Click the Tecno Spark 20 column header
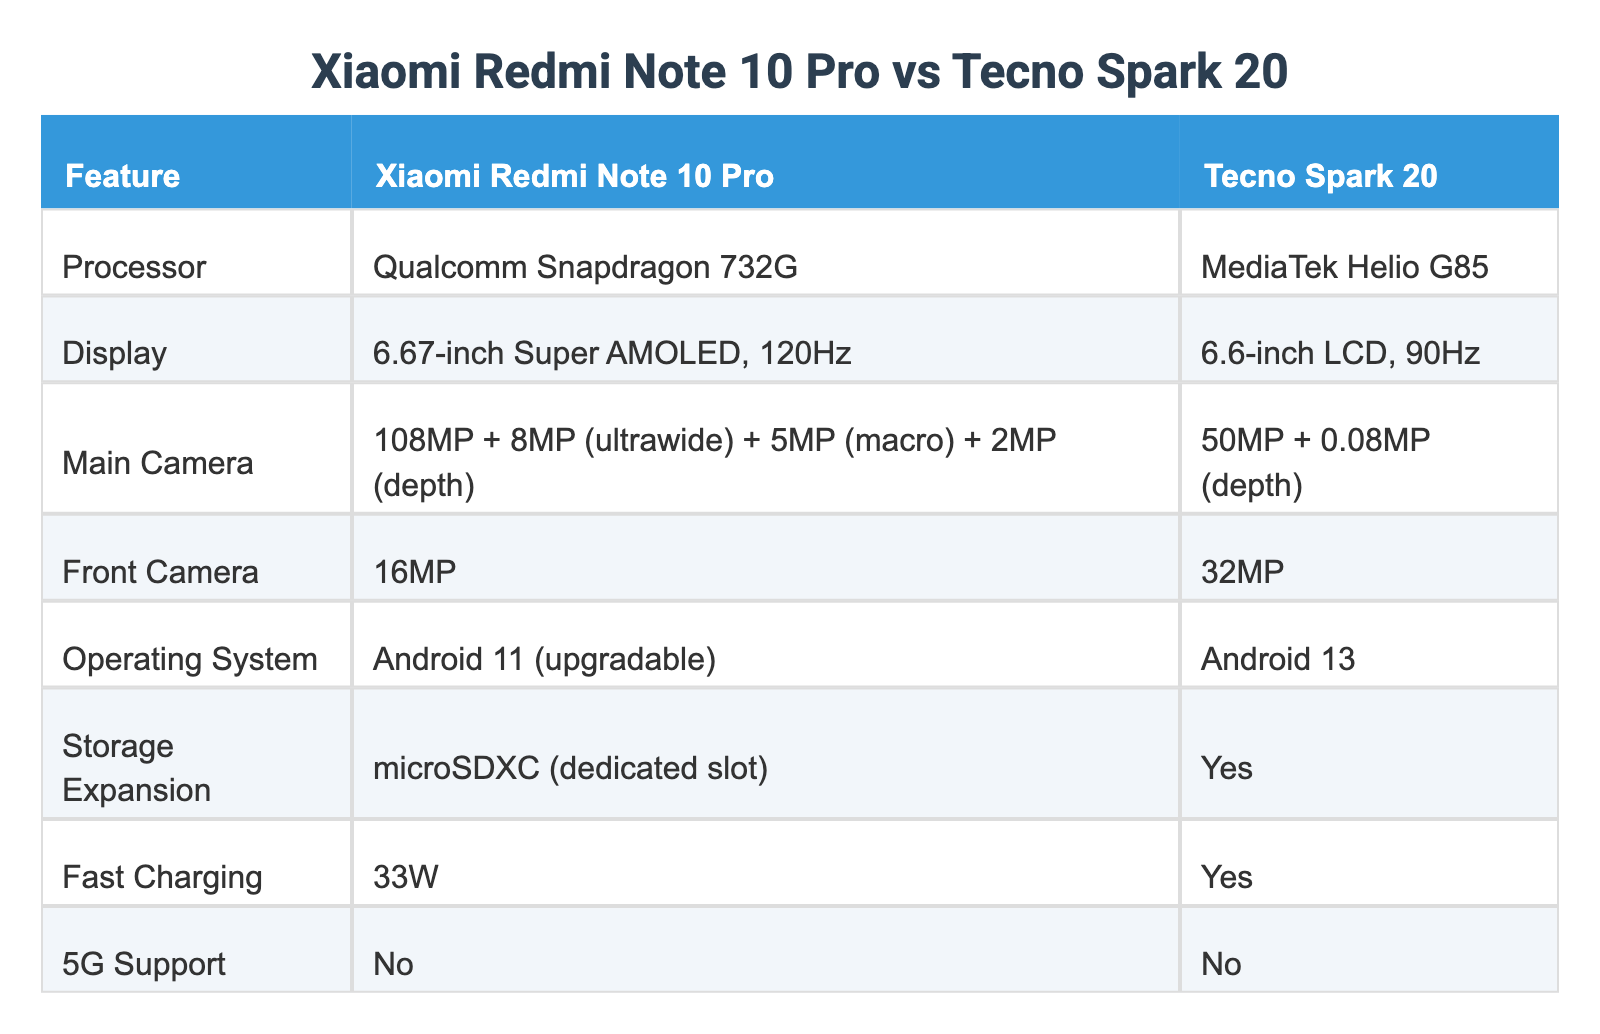The width and height of the screenshot is (1600, 1034). point(1369,162)
